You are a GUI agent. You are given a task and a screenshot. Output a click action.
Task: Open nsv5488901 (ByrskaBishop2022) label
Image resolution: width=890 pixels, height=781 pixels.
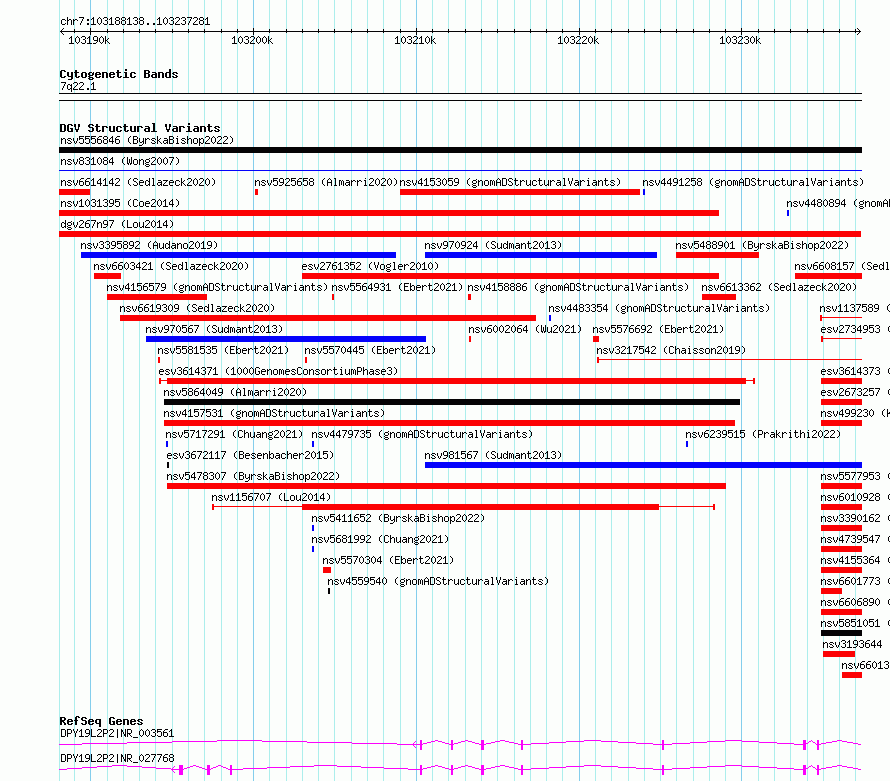click(762, 245)
